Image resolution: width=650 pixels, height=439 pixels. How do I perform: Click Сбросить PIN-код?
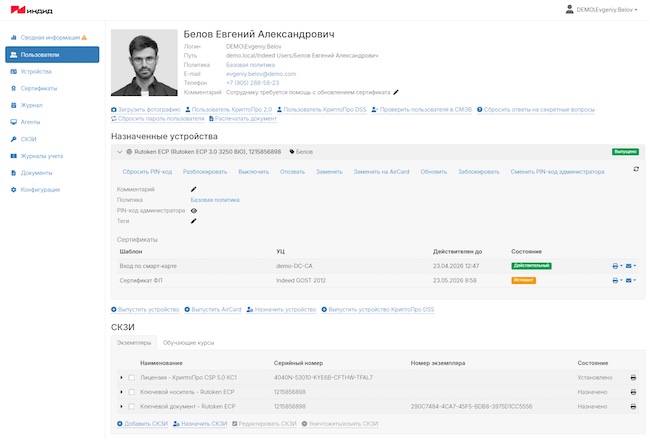147,172
